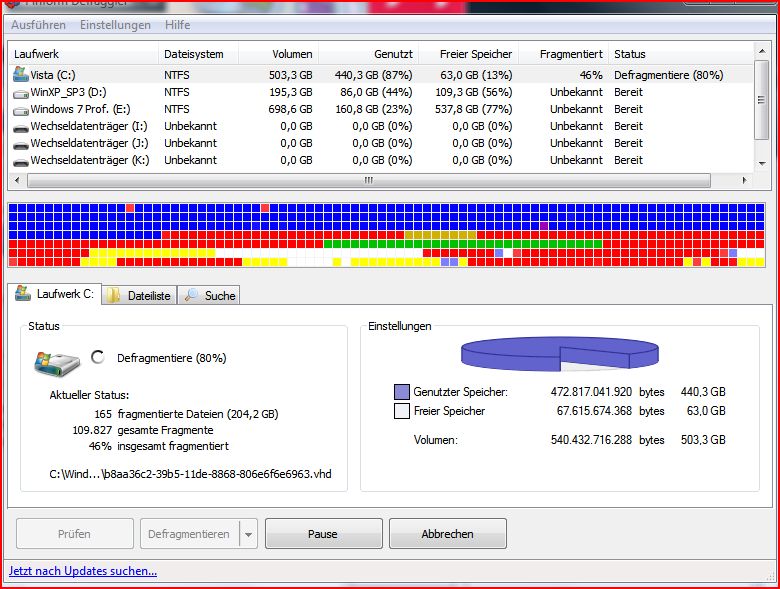This screenshot has width=780, height=589.
Task: Click the magnifier icon on Suche tab
Action: (x=191, y=295)
